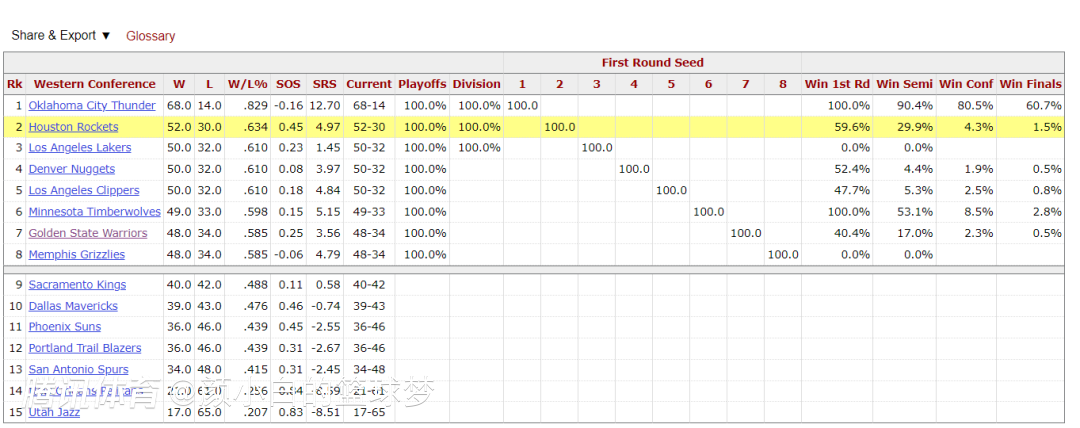Sort by Current column header

[x=369, y=84]
